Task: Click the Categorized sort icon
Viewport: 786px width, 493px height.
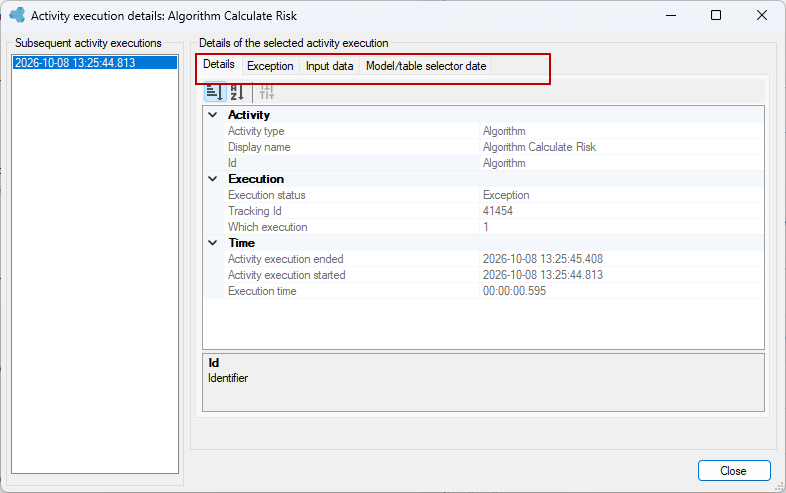Action: pos(215,92)
